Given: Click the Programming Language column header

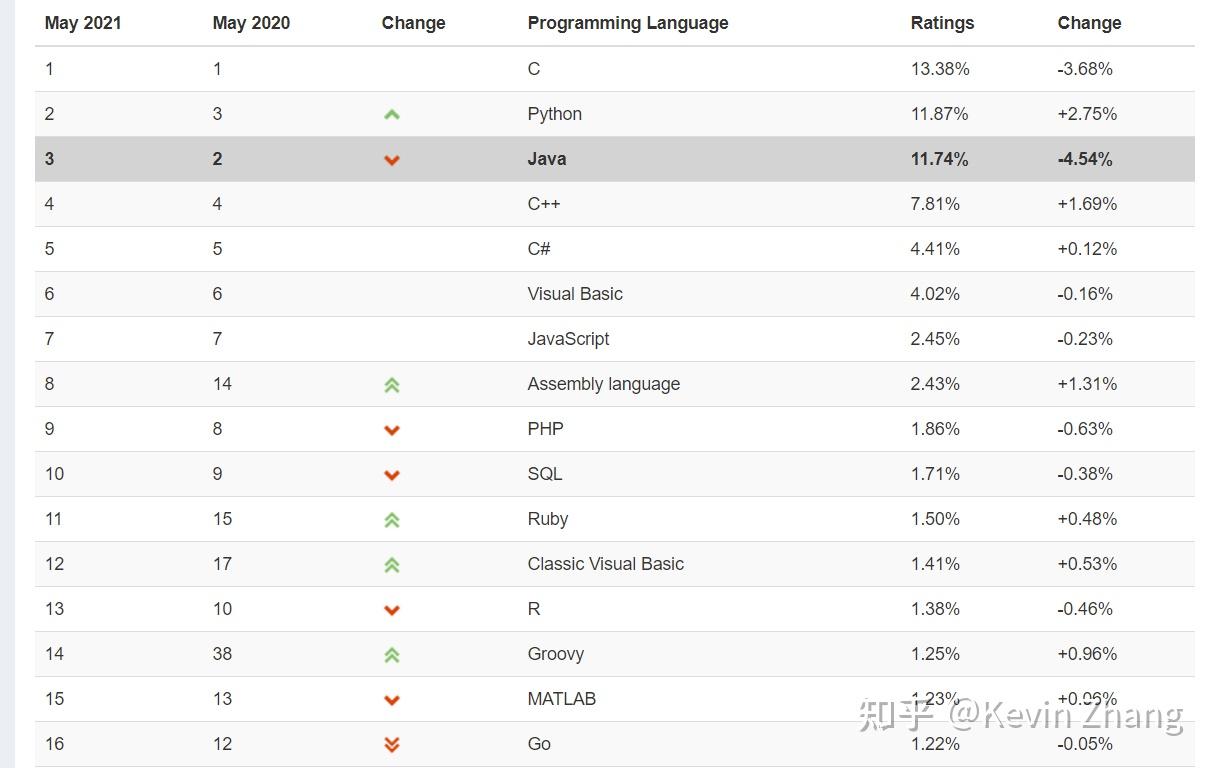Looking at the screenshot, I should 628,23.
